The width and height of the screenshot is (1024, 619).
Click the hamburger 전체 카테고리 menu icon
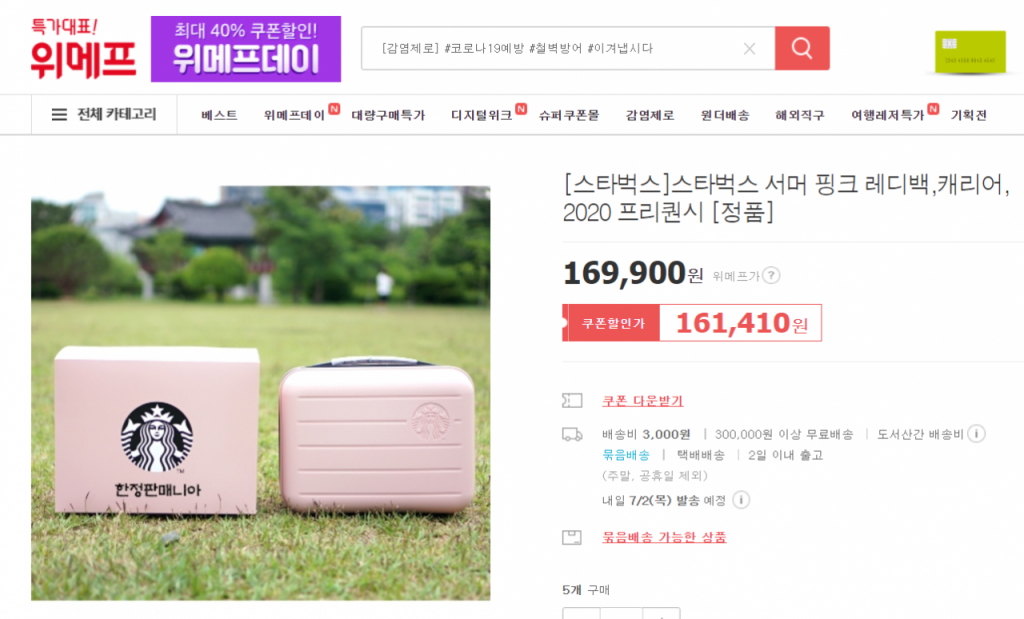click(x=59, y=115)
